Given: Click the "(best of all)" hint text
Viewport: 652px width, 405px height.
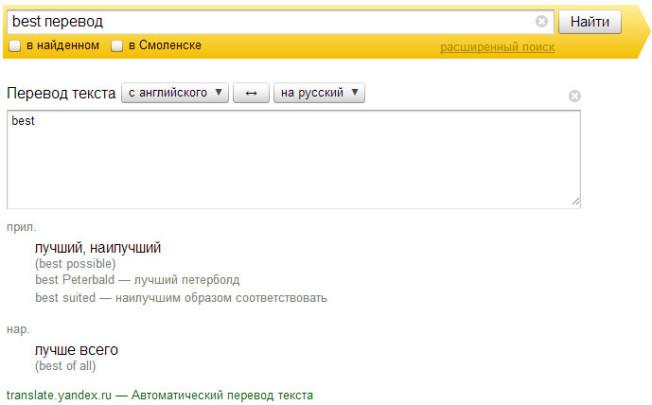Looking at the screenshot, I should pyautogui.click(x=65, y=366).
